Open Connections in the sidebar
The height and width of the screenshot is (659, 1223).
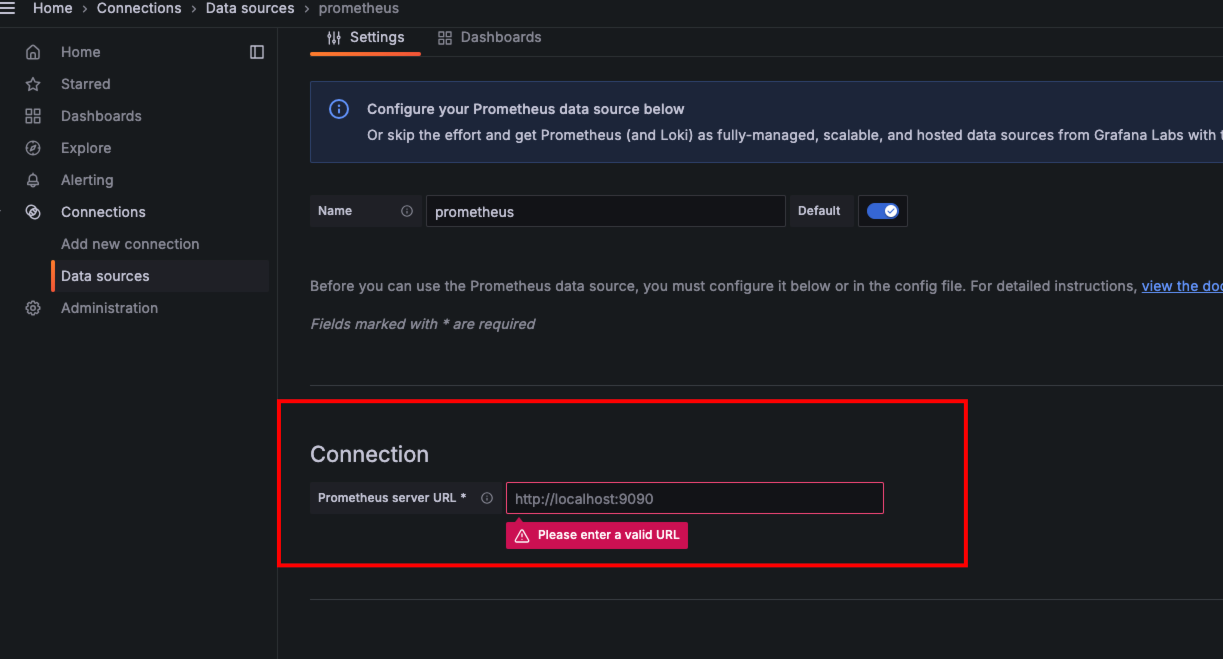(103, 212)
